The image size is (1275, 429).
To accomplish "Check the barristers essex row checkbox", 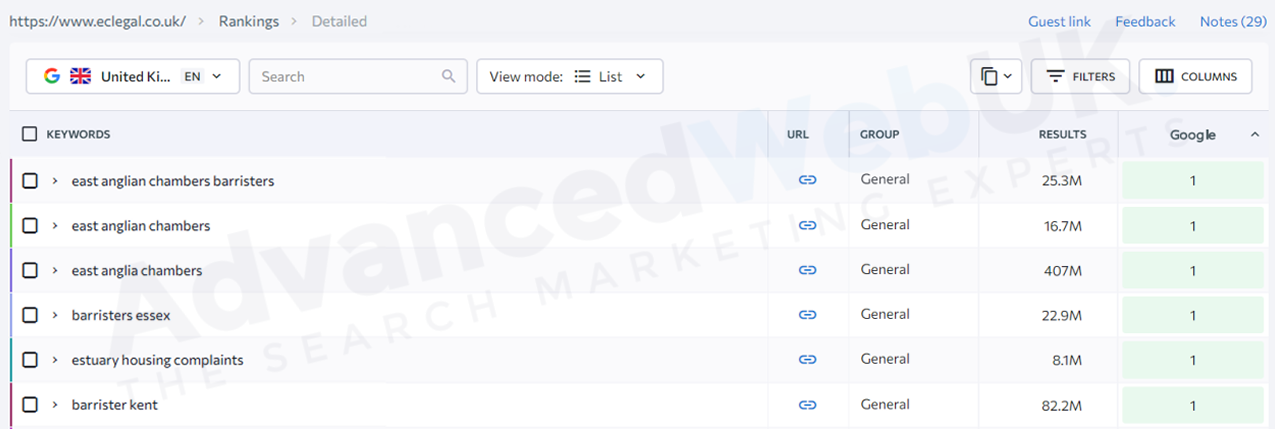I will [x=30, y=315].
